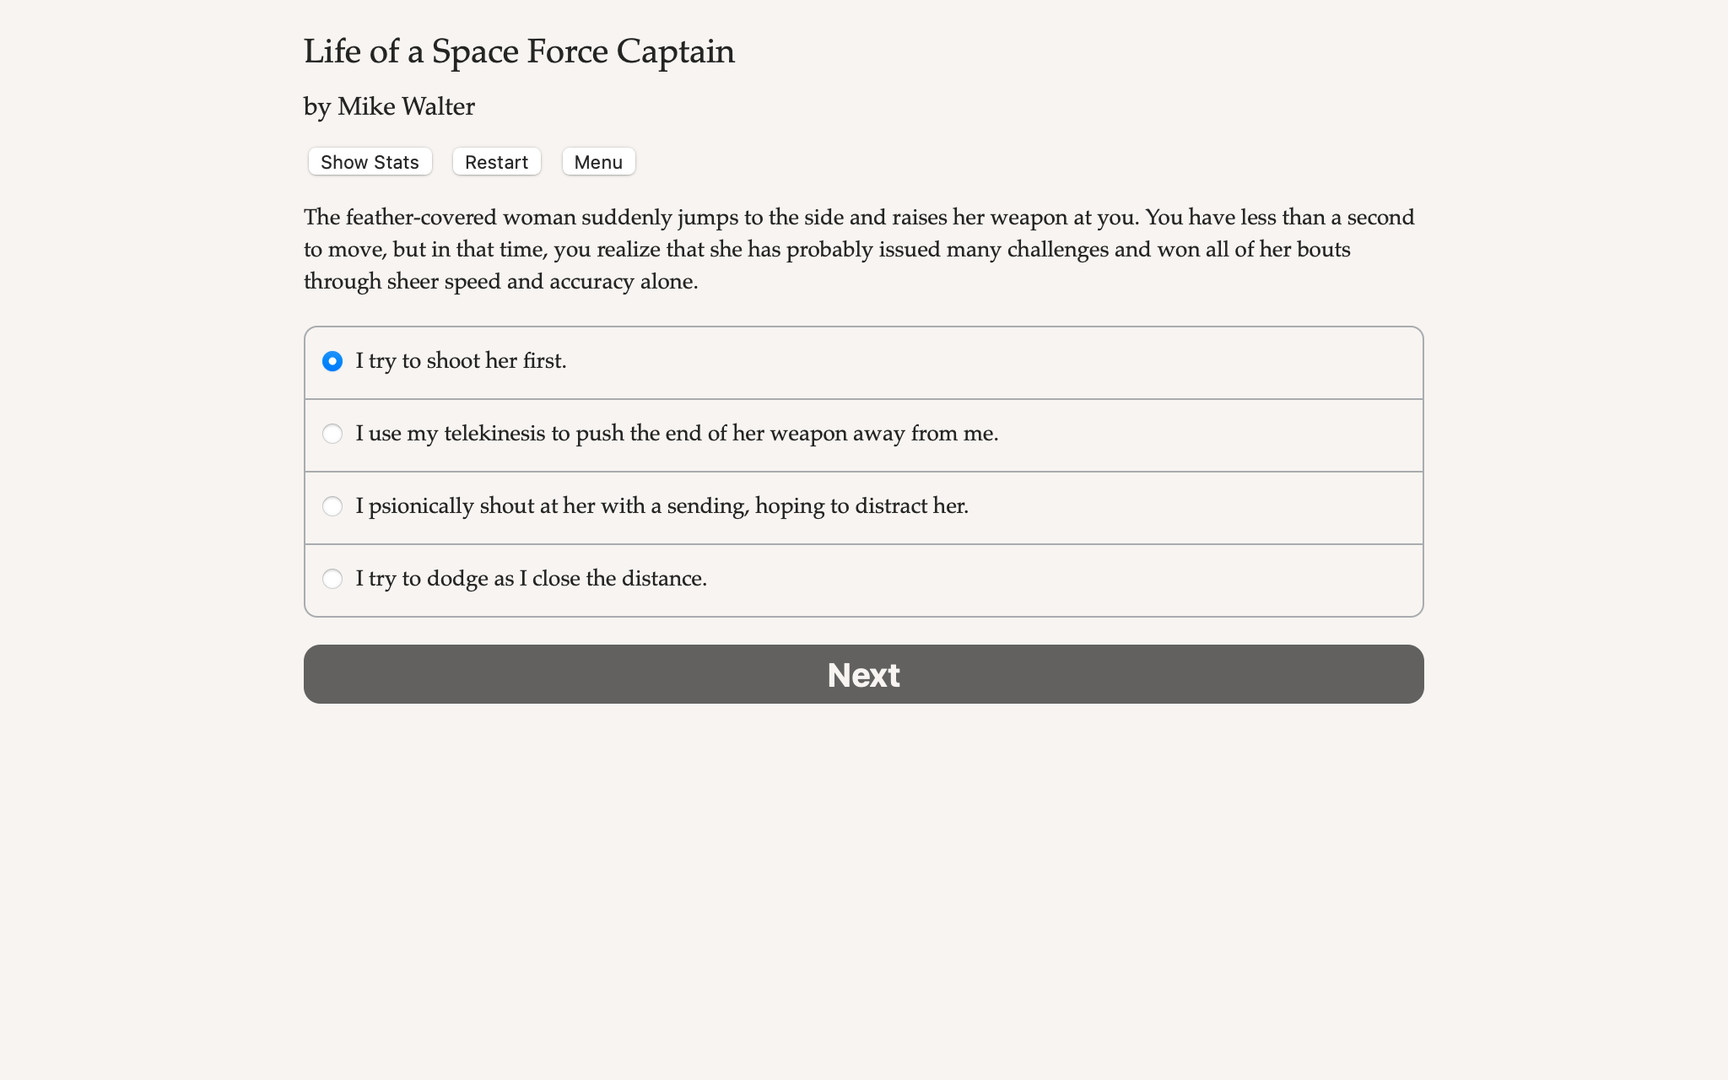Click Restart to begin a new playthrough
Screen dimensions: 1728x1080
point(496,161)
